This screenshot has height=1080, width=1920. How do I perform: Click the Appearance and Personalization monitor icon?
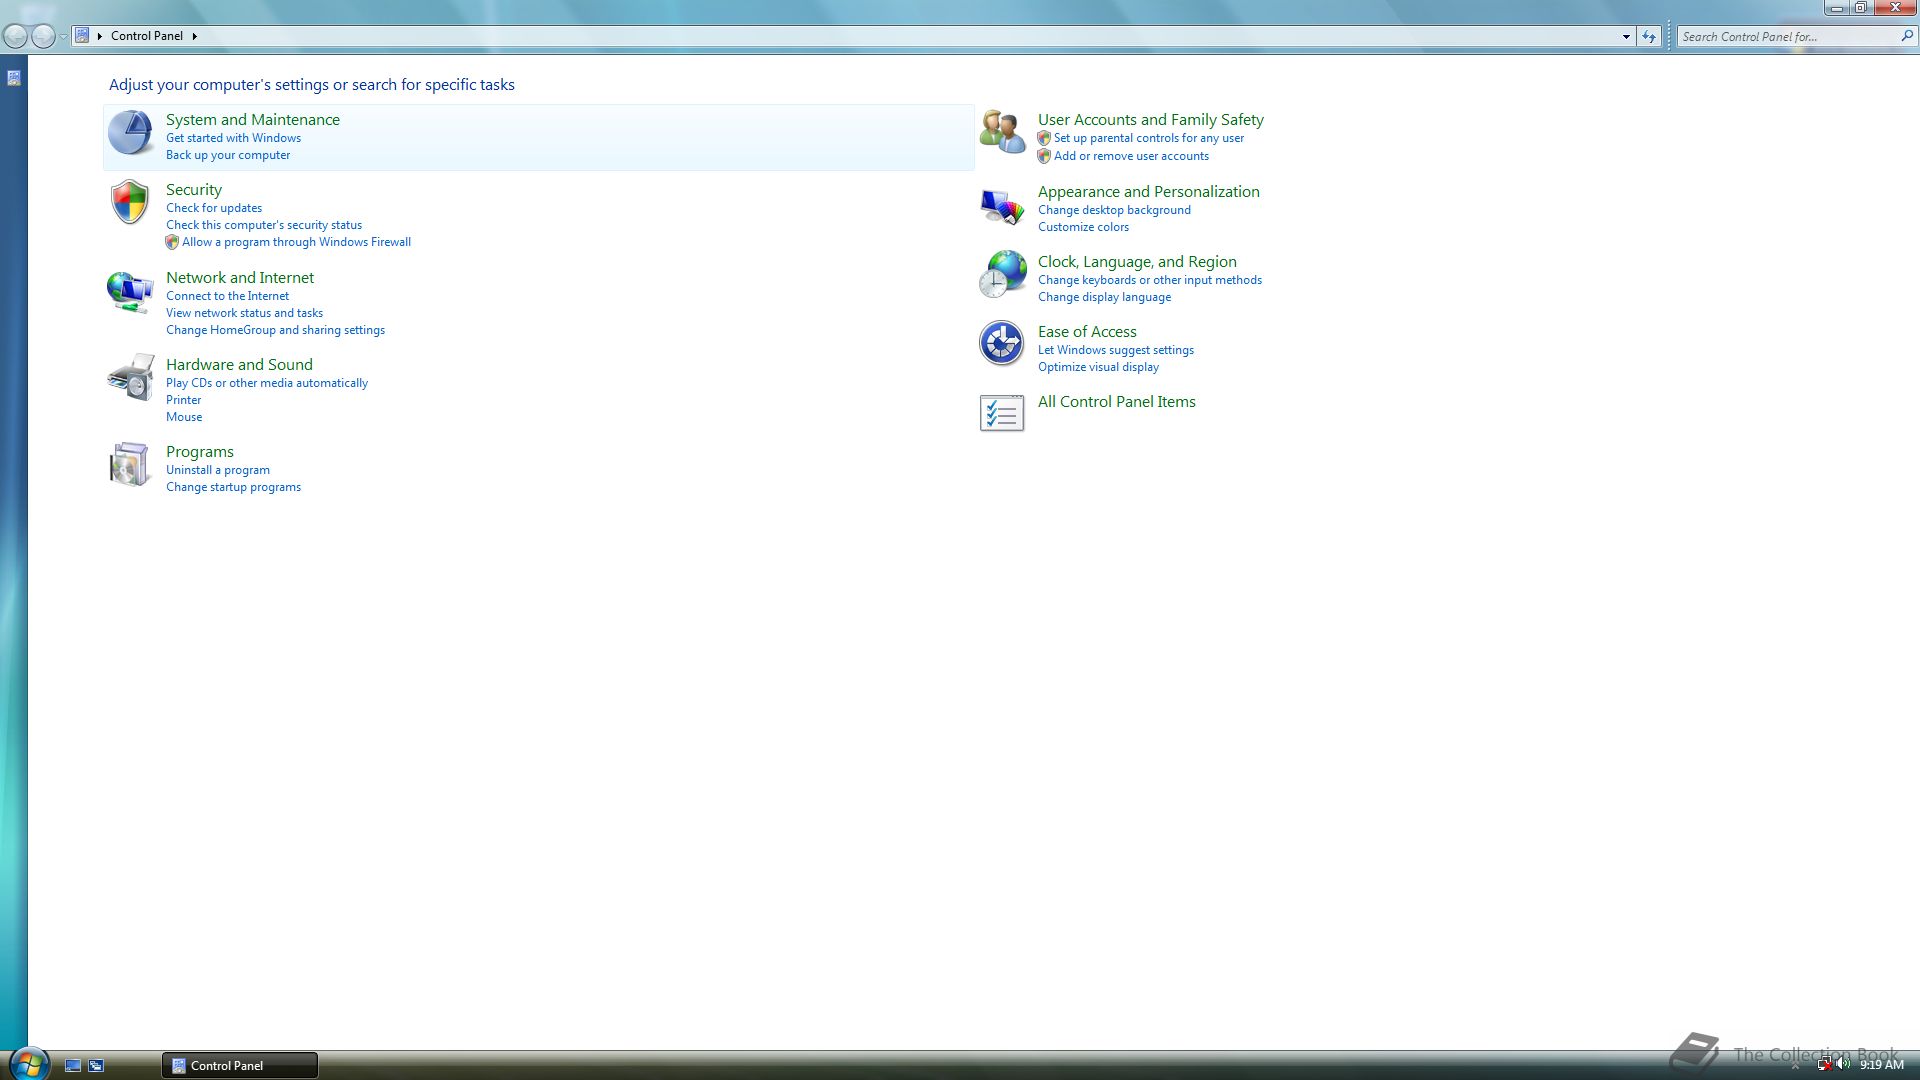1002,206
